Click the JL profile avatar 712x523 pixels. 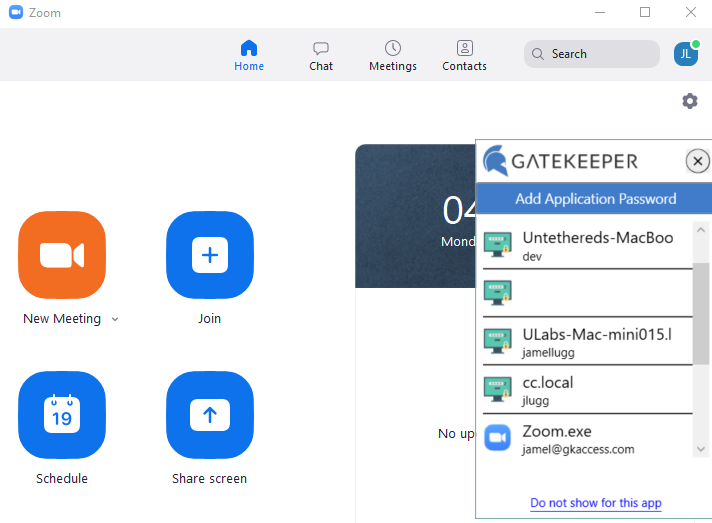click(685, 54)
